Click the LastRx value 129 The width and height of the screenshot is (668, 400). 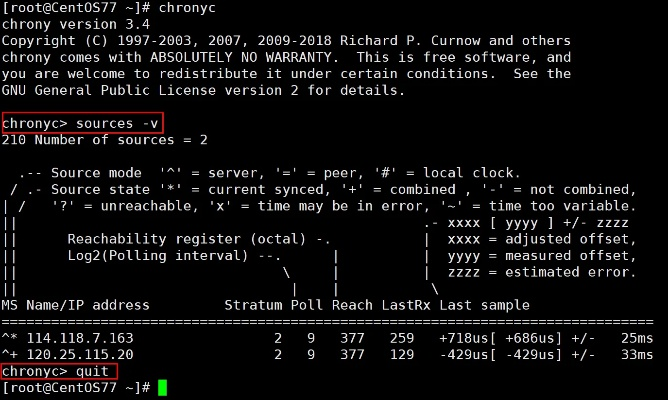click(402, 354)
